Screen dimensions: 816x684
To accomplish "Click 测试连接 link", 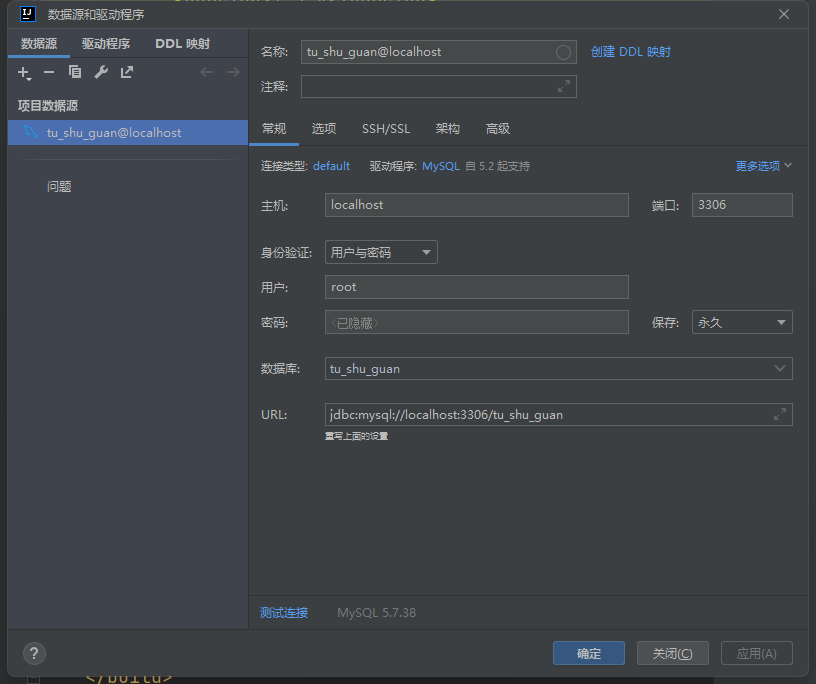I will tap(284, 613).
